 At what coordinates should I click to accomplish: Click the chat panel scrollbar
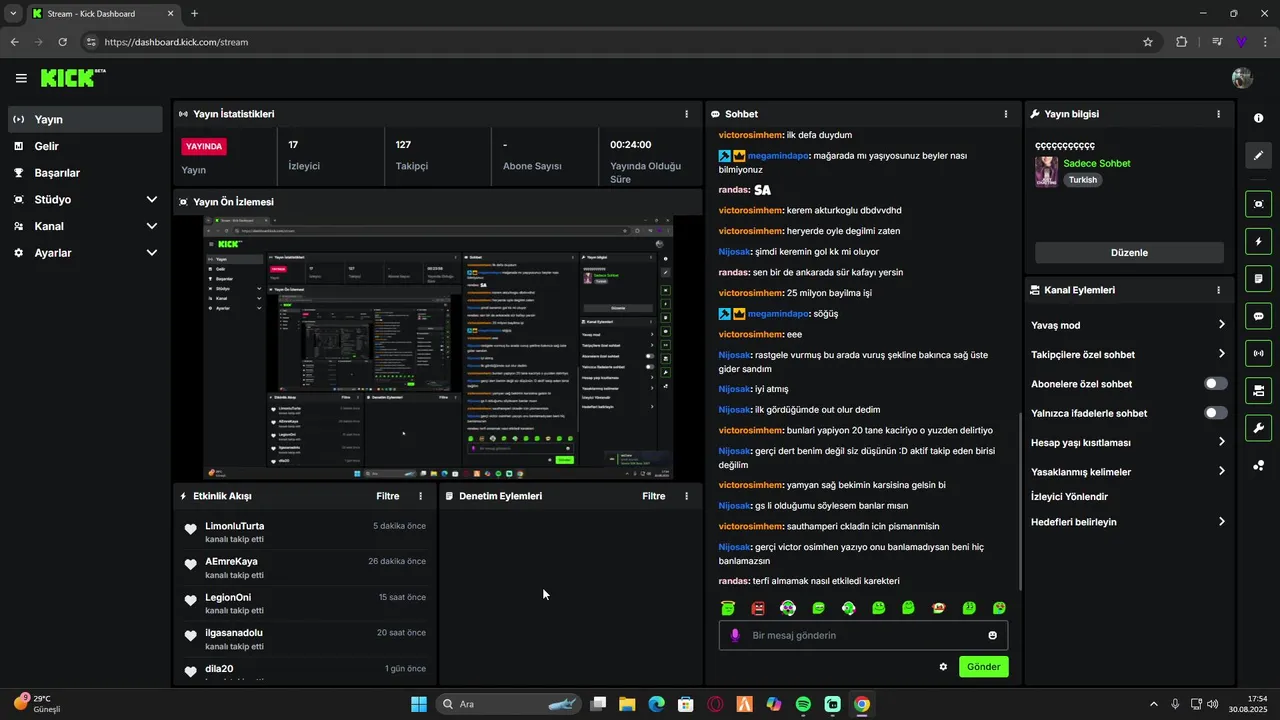pos(1019,500)
